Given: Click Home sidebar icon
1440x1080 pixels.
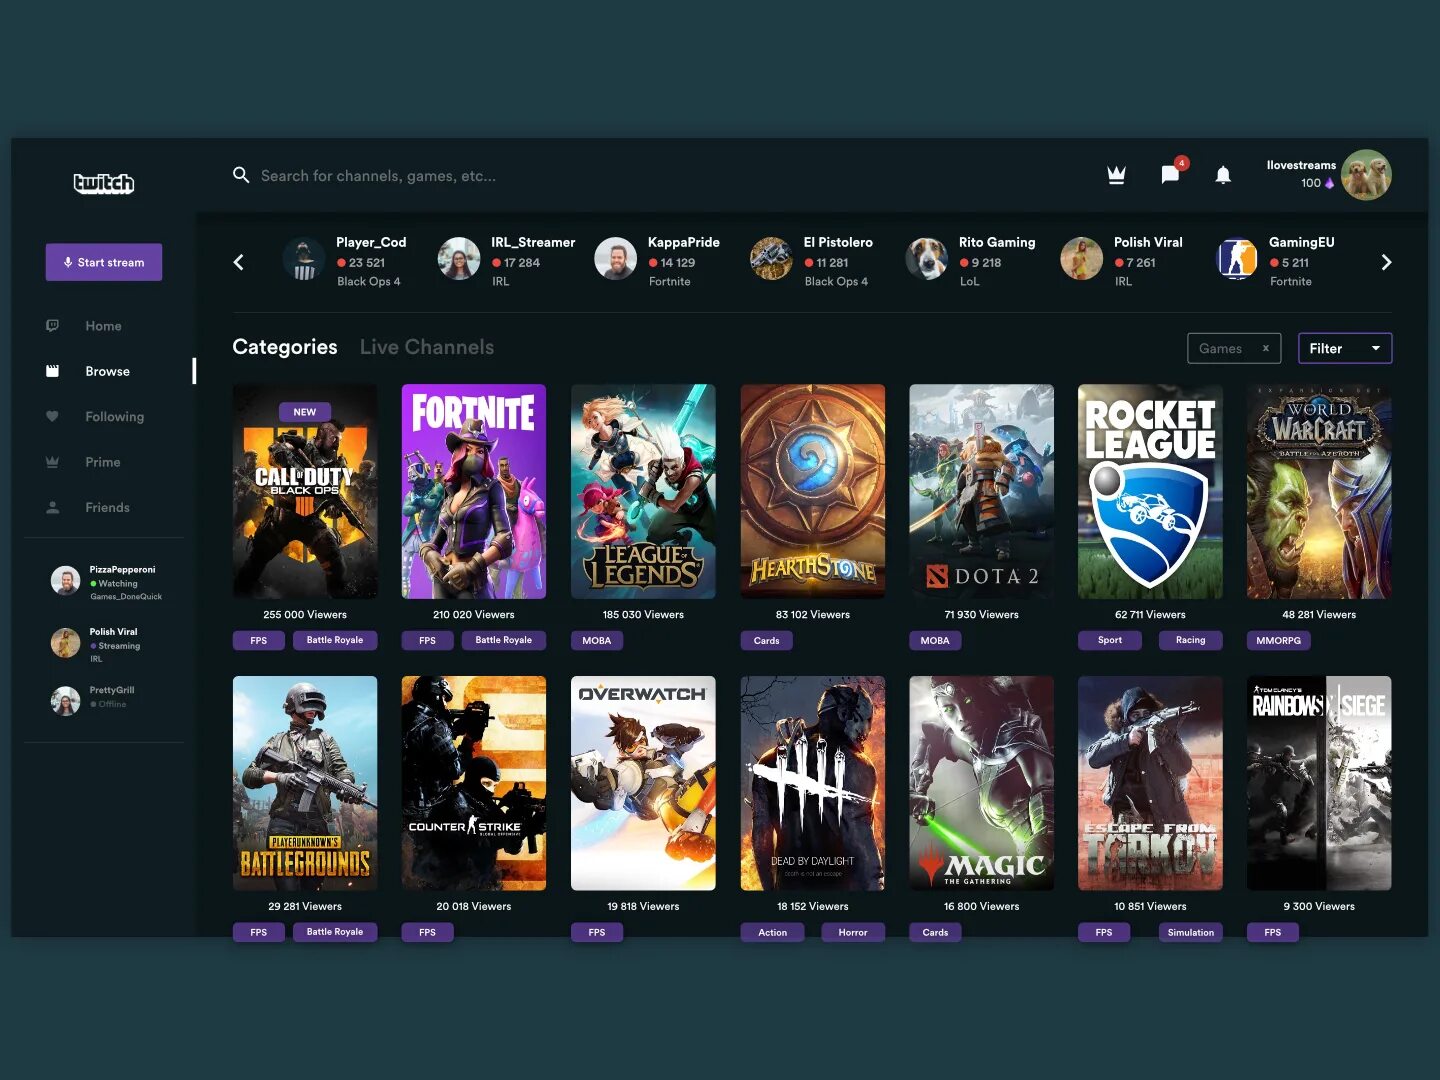Looking at the screenshot, I should [53, 326].
